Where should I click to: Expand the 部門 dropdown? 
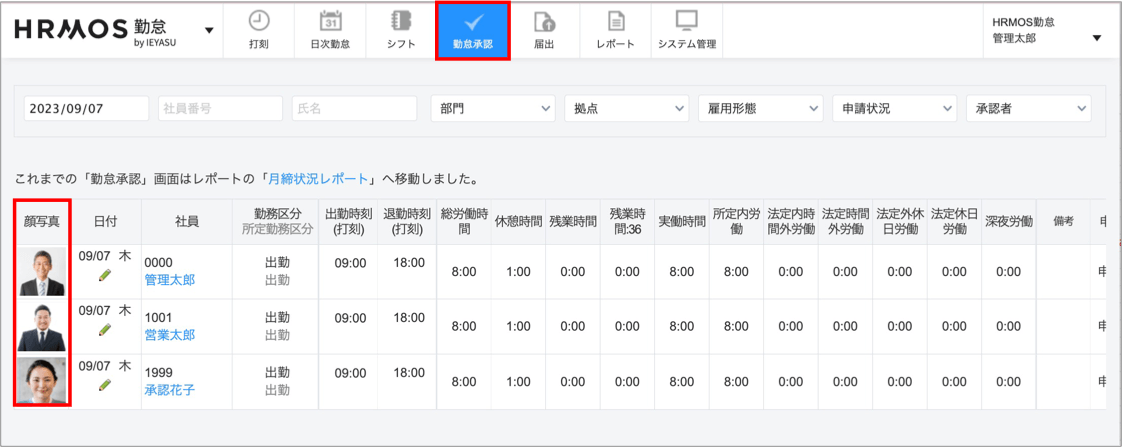(x=493, y=108)
